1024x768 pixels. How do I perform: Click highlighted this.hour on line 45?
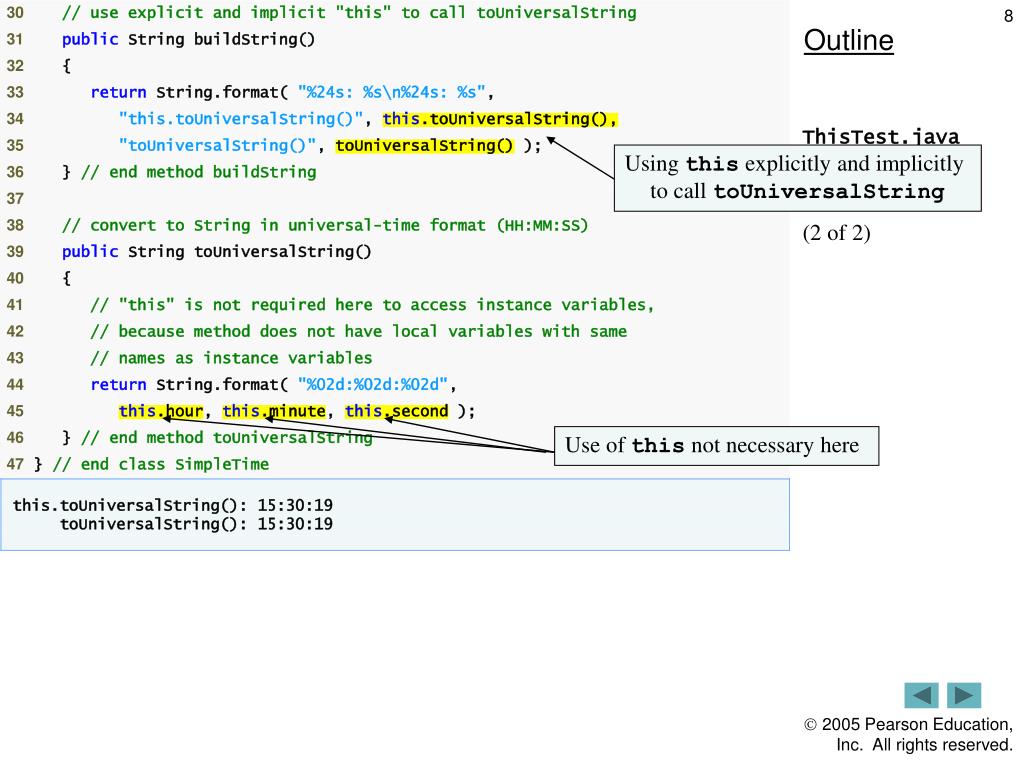161,411
